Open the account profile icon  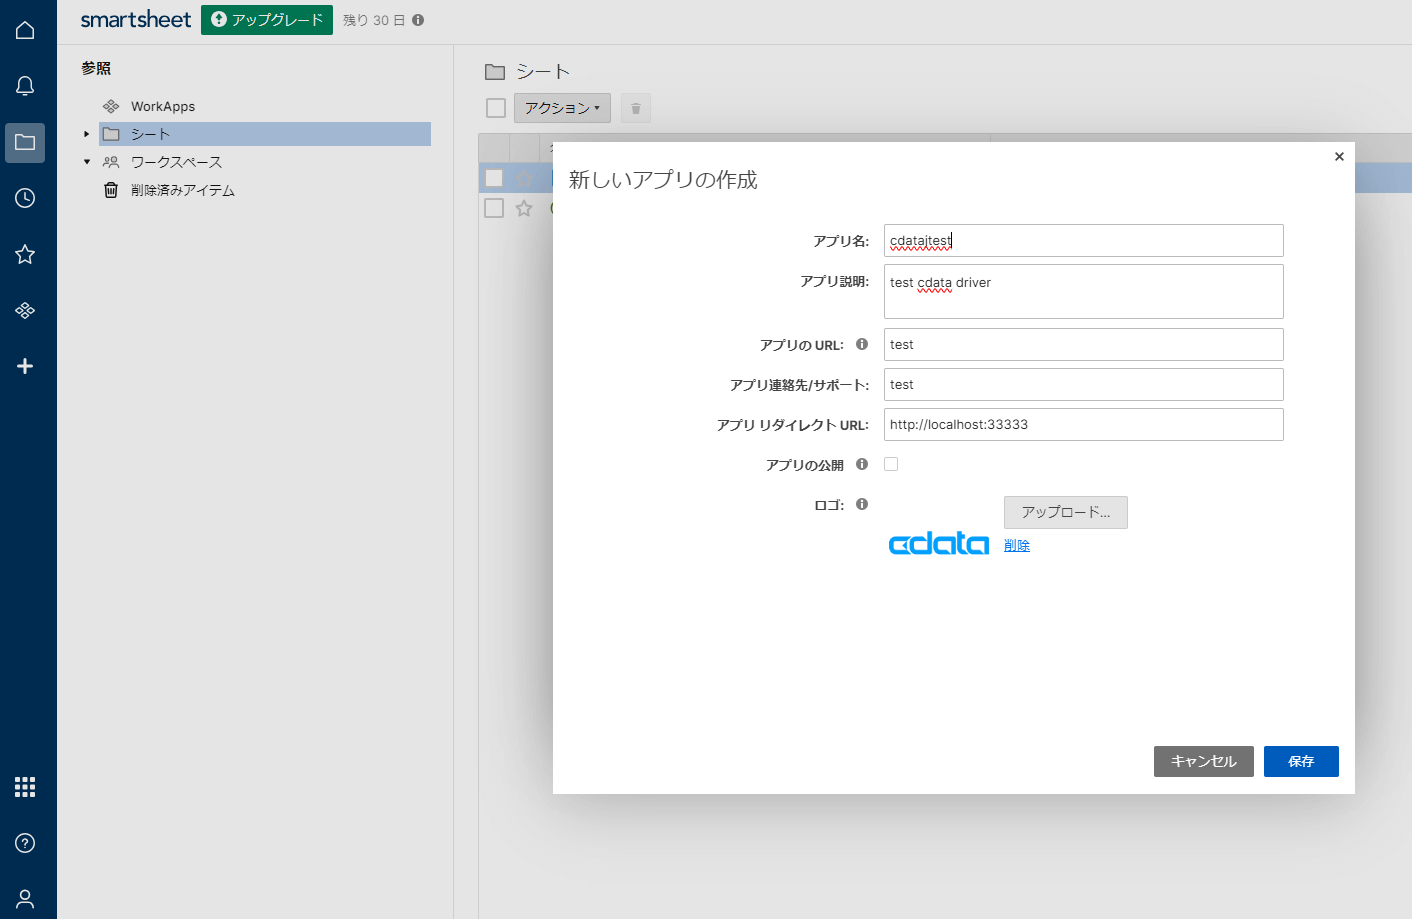(x=25, y=899)
